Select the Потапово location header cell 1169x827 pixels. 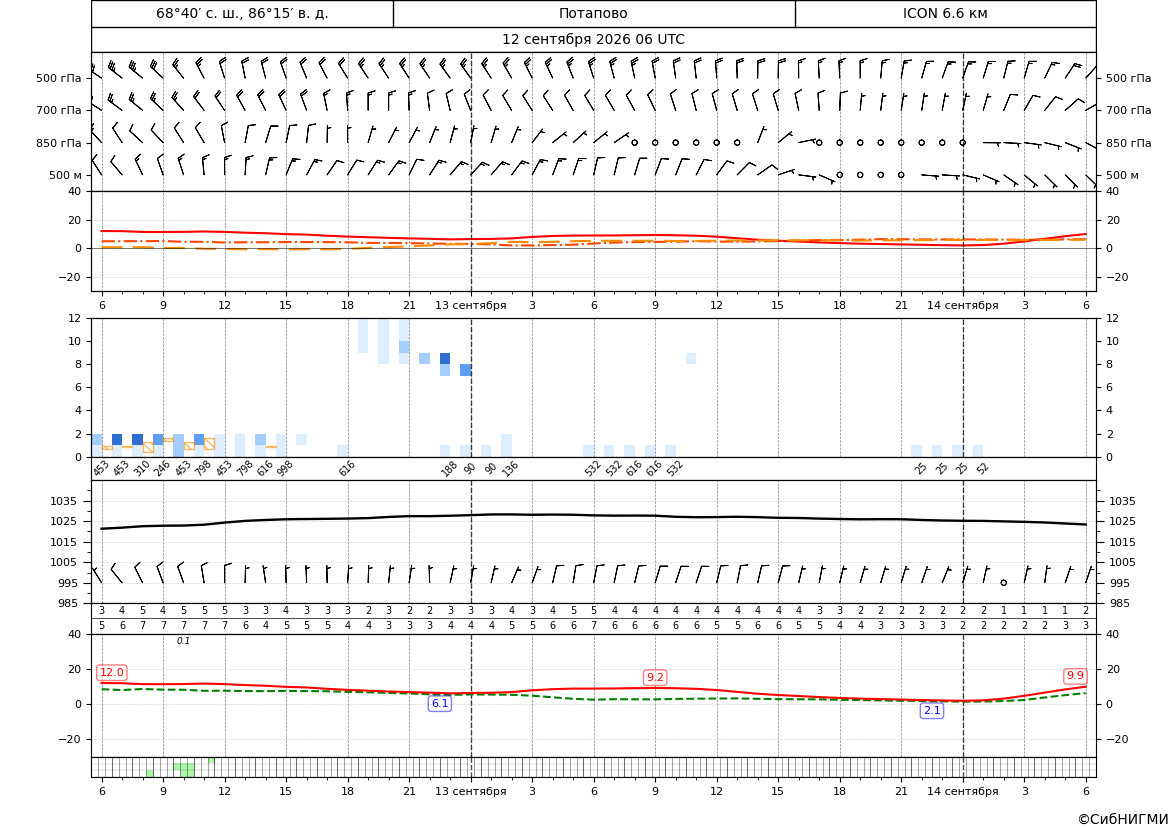tap(593, 13)
